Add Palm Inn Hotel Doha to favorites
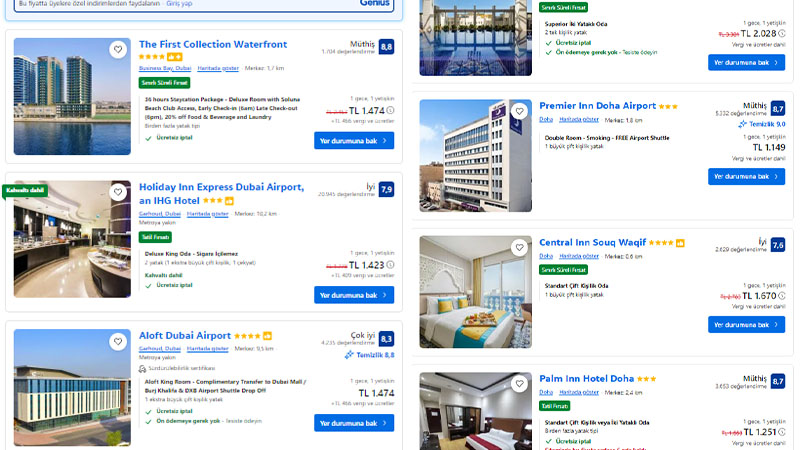The image size is (800, 450). coord(521,384)
